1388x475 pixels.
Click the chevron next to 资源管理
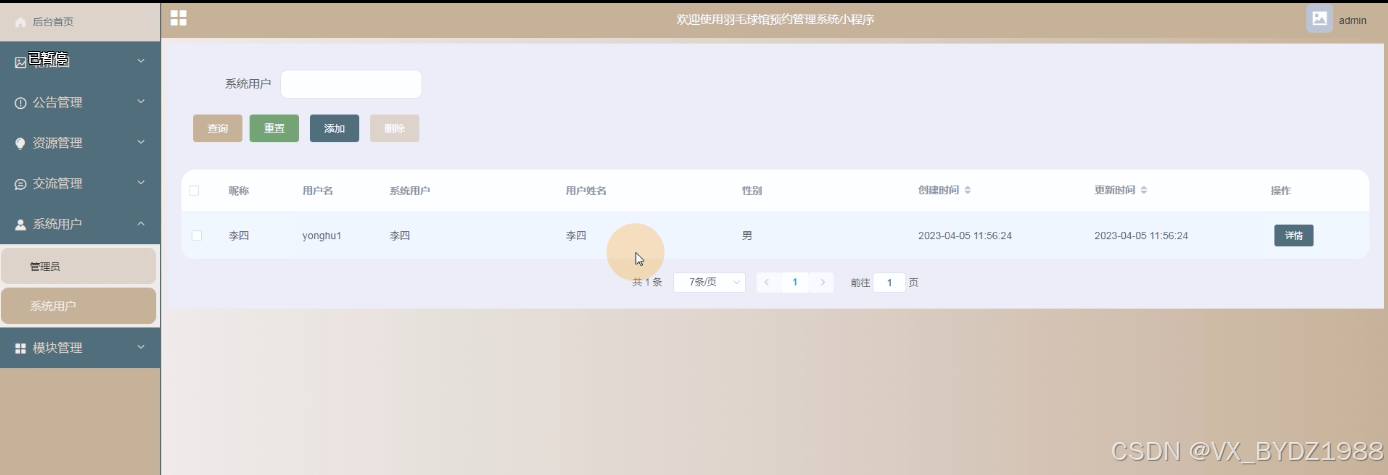tap(141, 142)
